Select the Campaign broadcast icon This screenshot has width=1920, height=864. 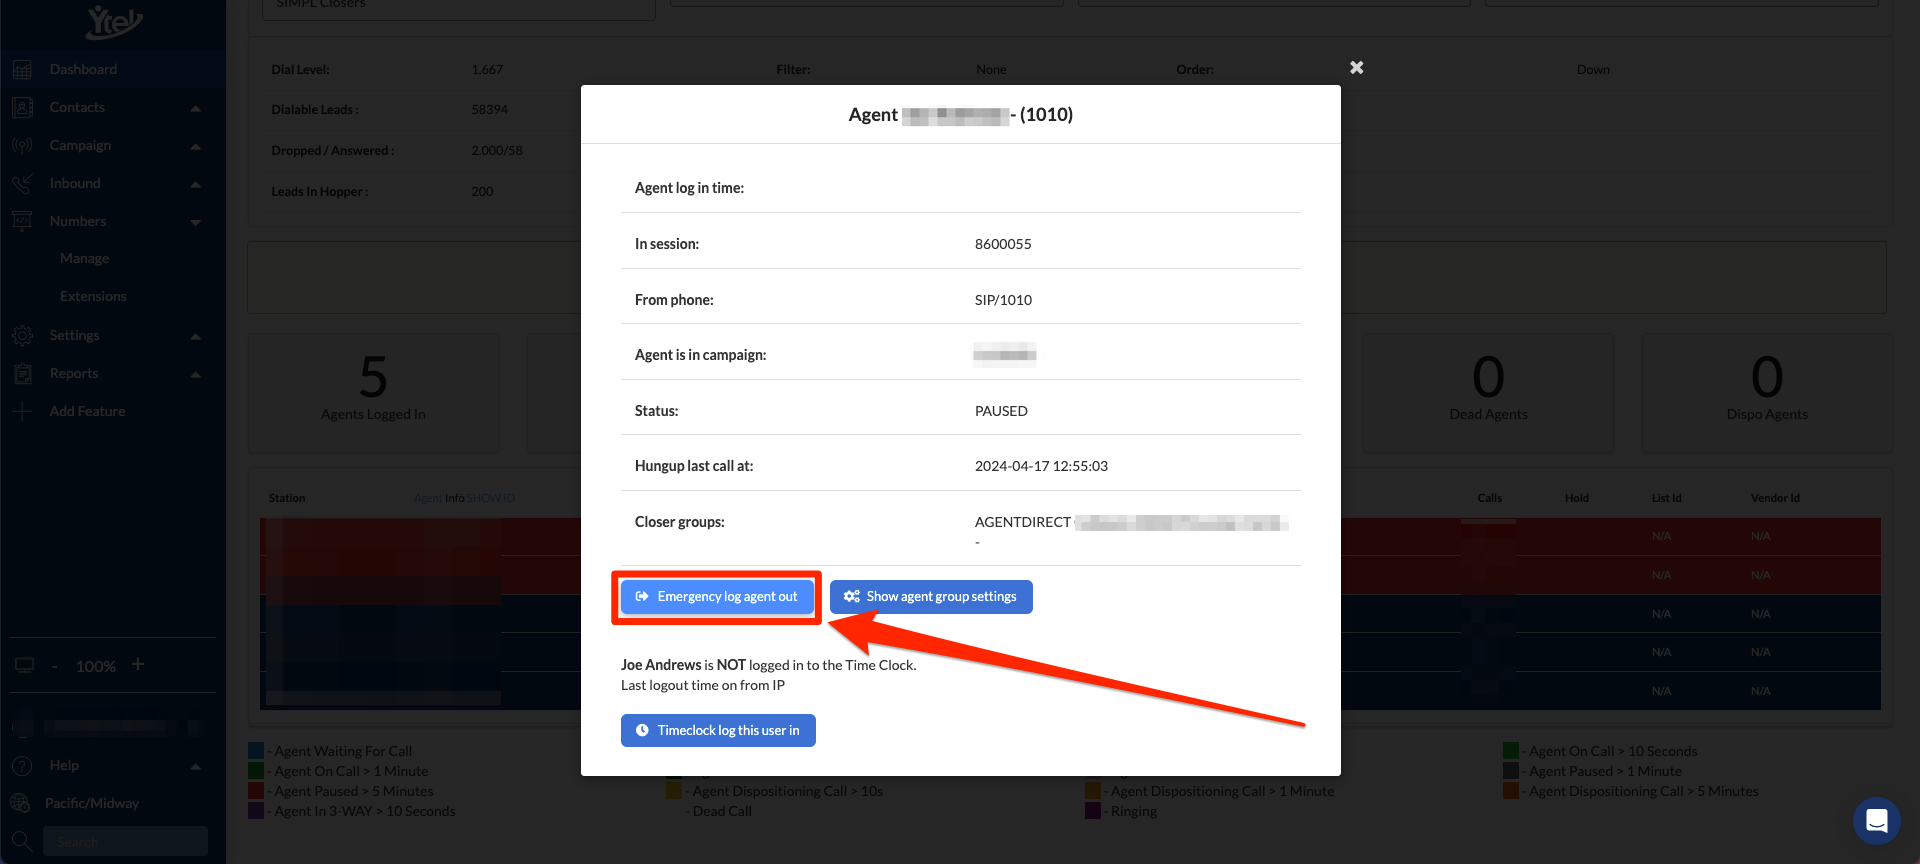(22, 146)
